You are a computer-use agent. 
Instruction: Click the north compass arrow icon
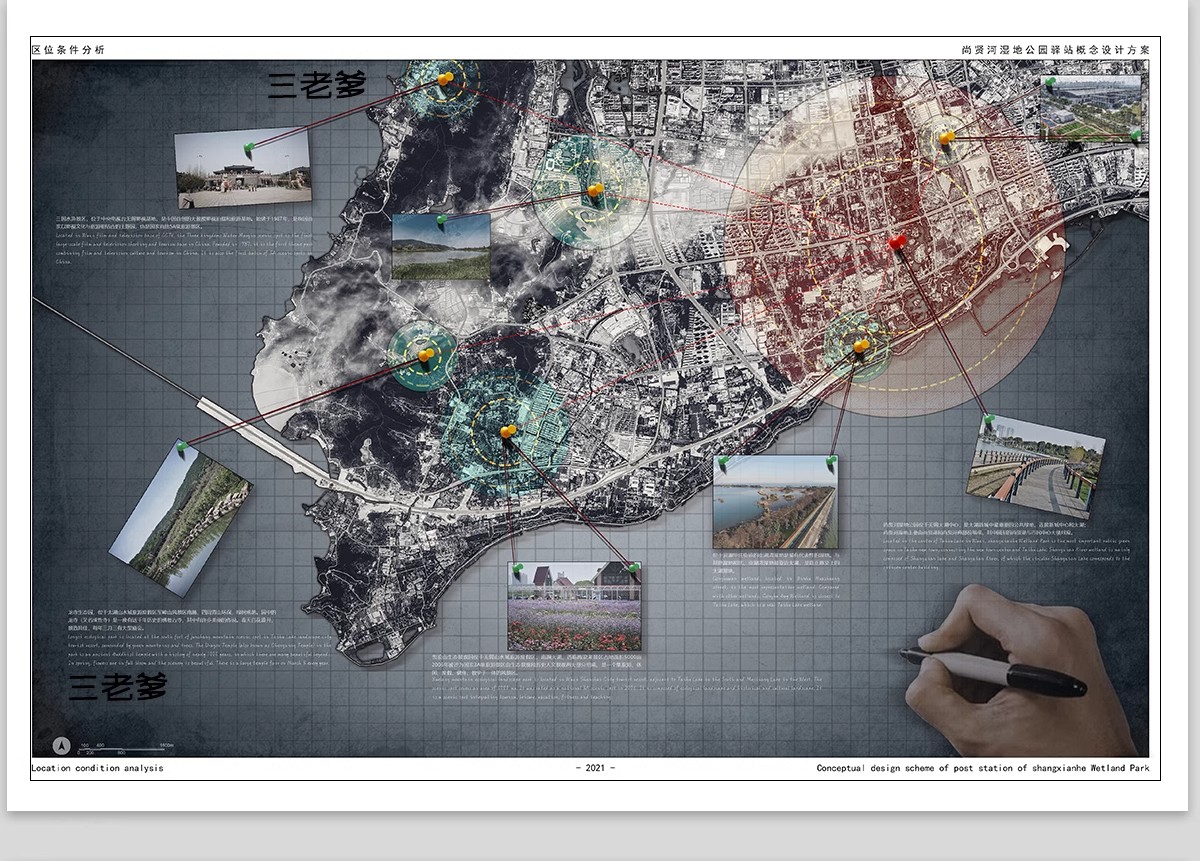coord(61,745)
